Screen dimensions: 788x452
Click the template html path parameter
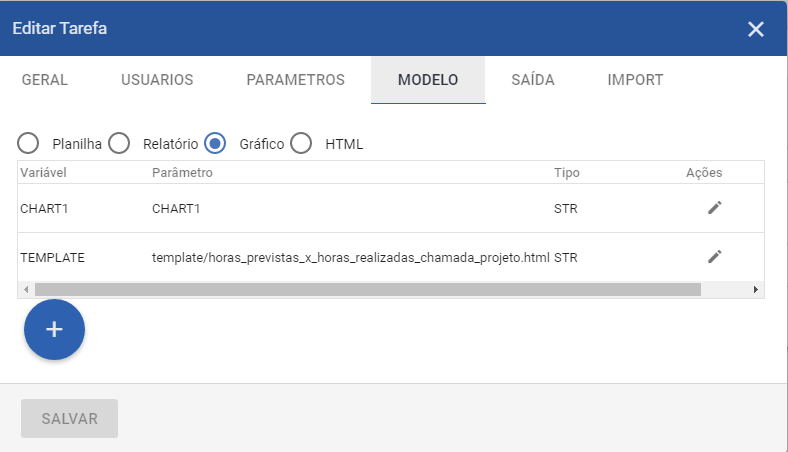coord(351,257)
